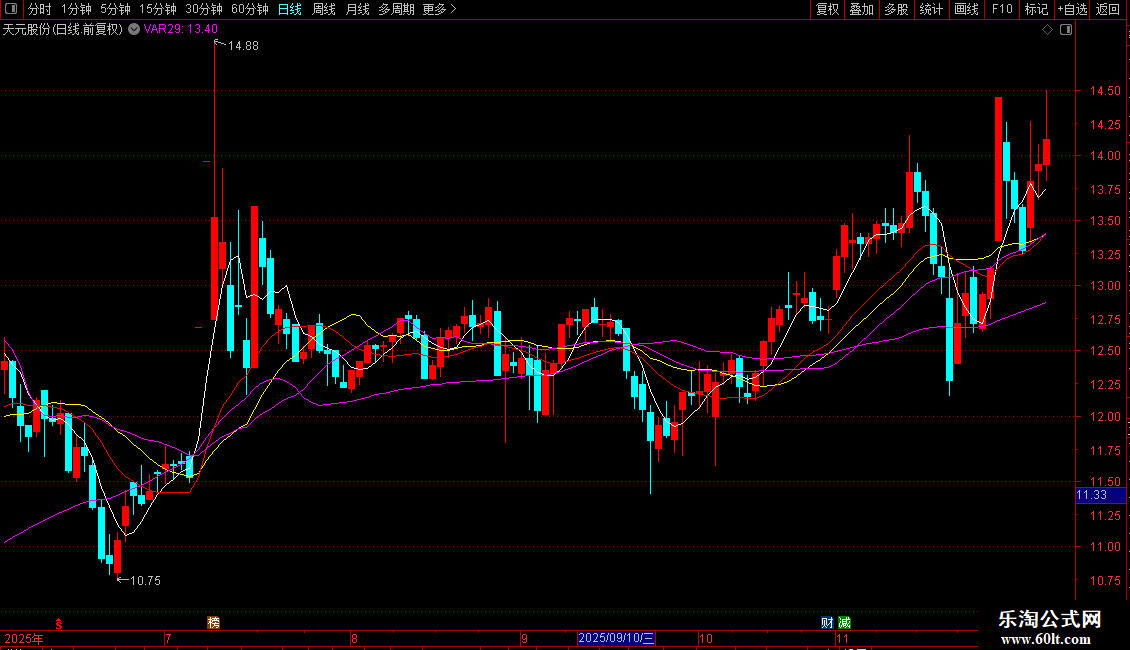This screenshot has width=1130, height=650.
Task: Click the 标记 mark button
Action: (x=1036, y=9)
